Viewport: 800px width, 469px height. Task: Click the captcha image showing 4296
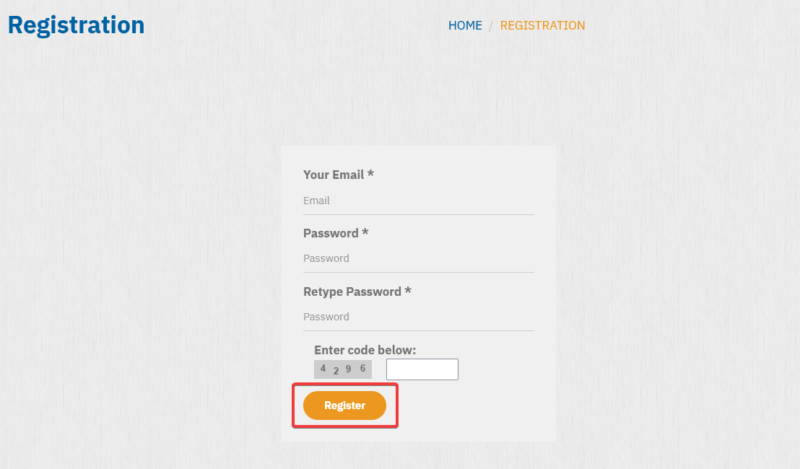[343, 369]
